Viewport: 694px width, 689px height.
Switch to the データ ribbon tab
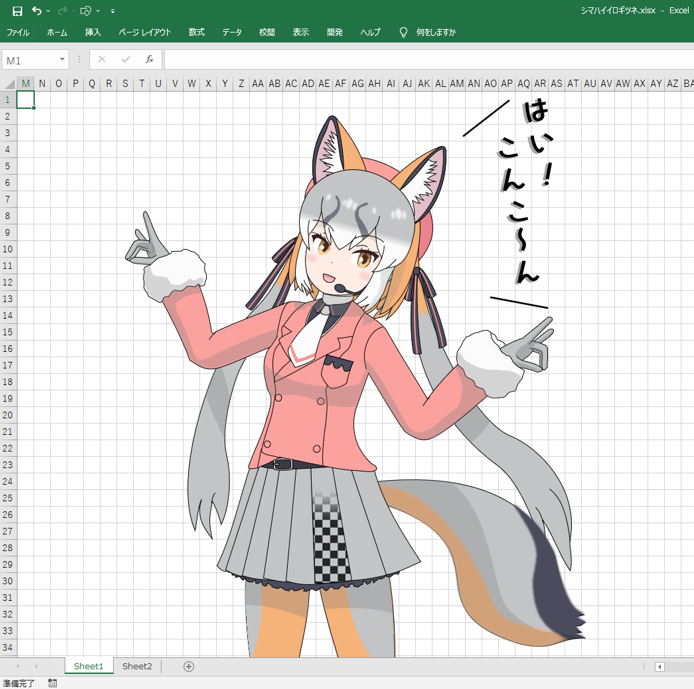click(232, 32)
